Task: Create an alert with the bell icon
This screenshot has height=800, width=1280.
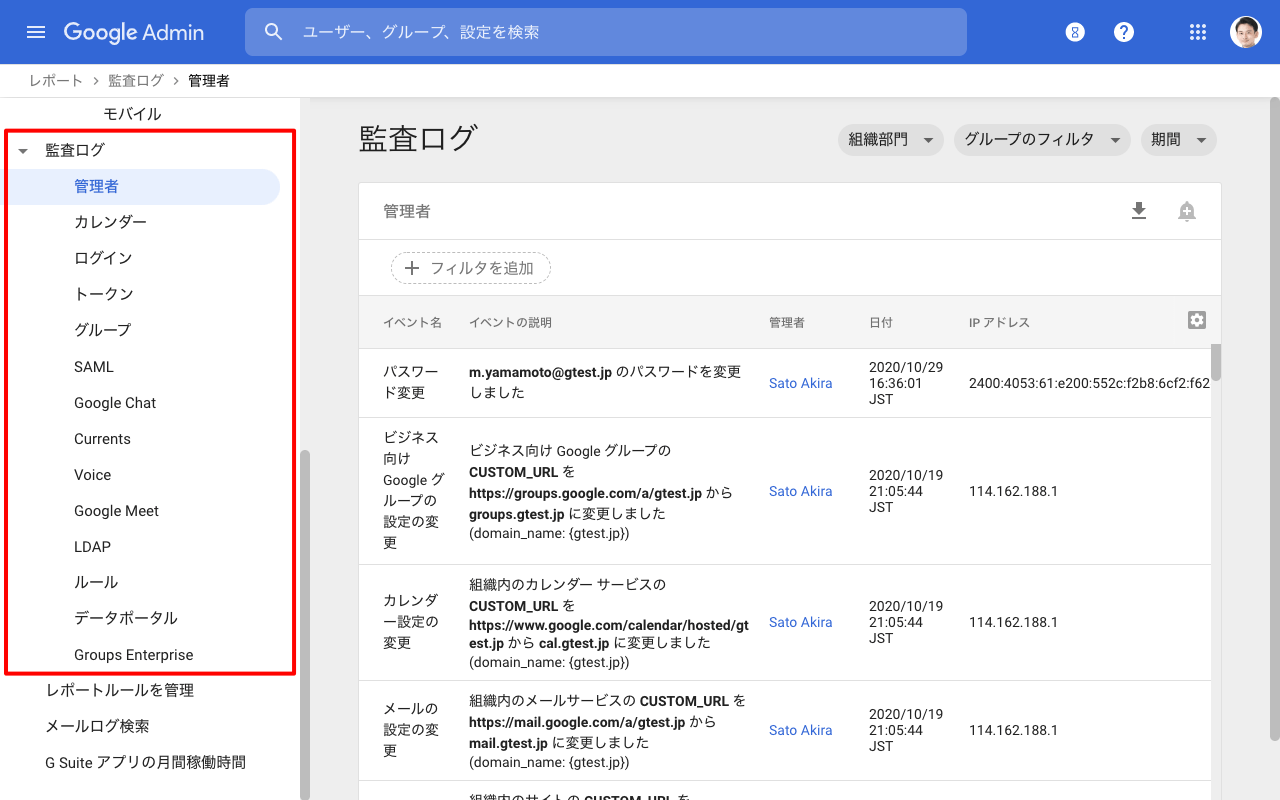Action: tap(1187, 211)
